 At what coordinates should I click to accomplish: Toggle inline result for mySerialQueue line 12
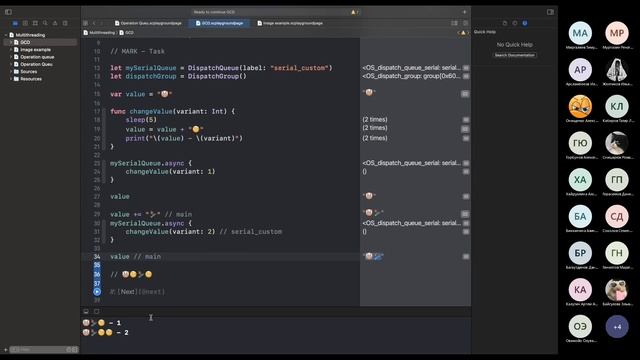pos(466,68)
